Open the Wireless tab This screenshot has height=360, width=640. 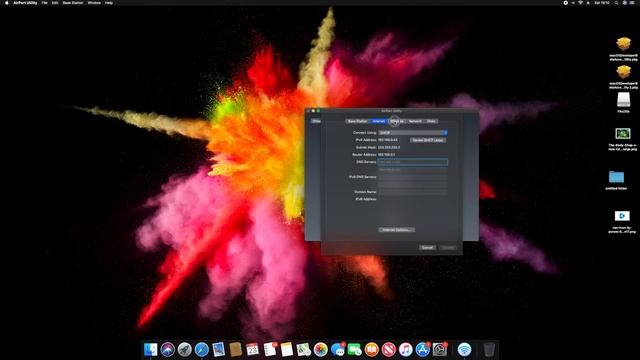coord(397,121)
